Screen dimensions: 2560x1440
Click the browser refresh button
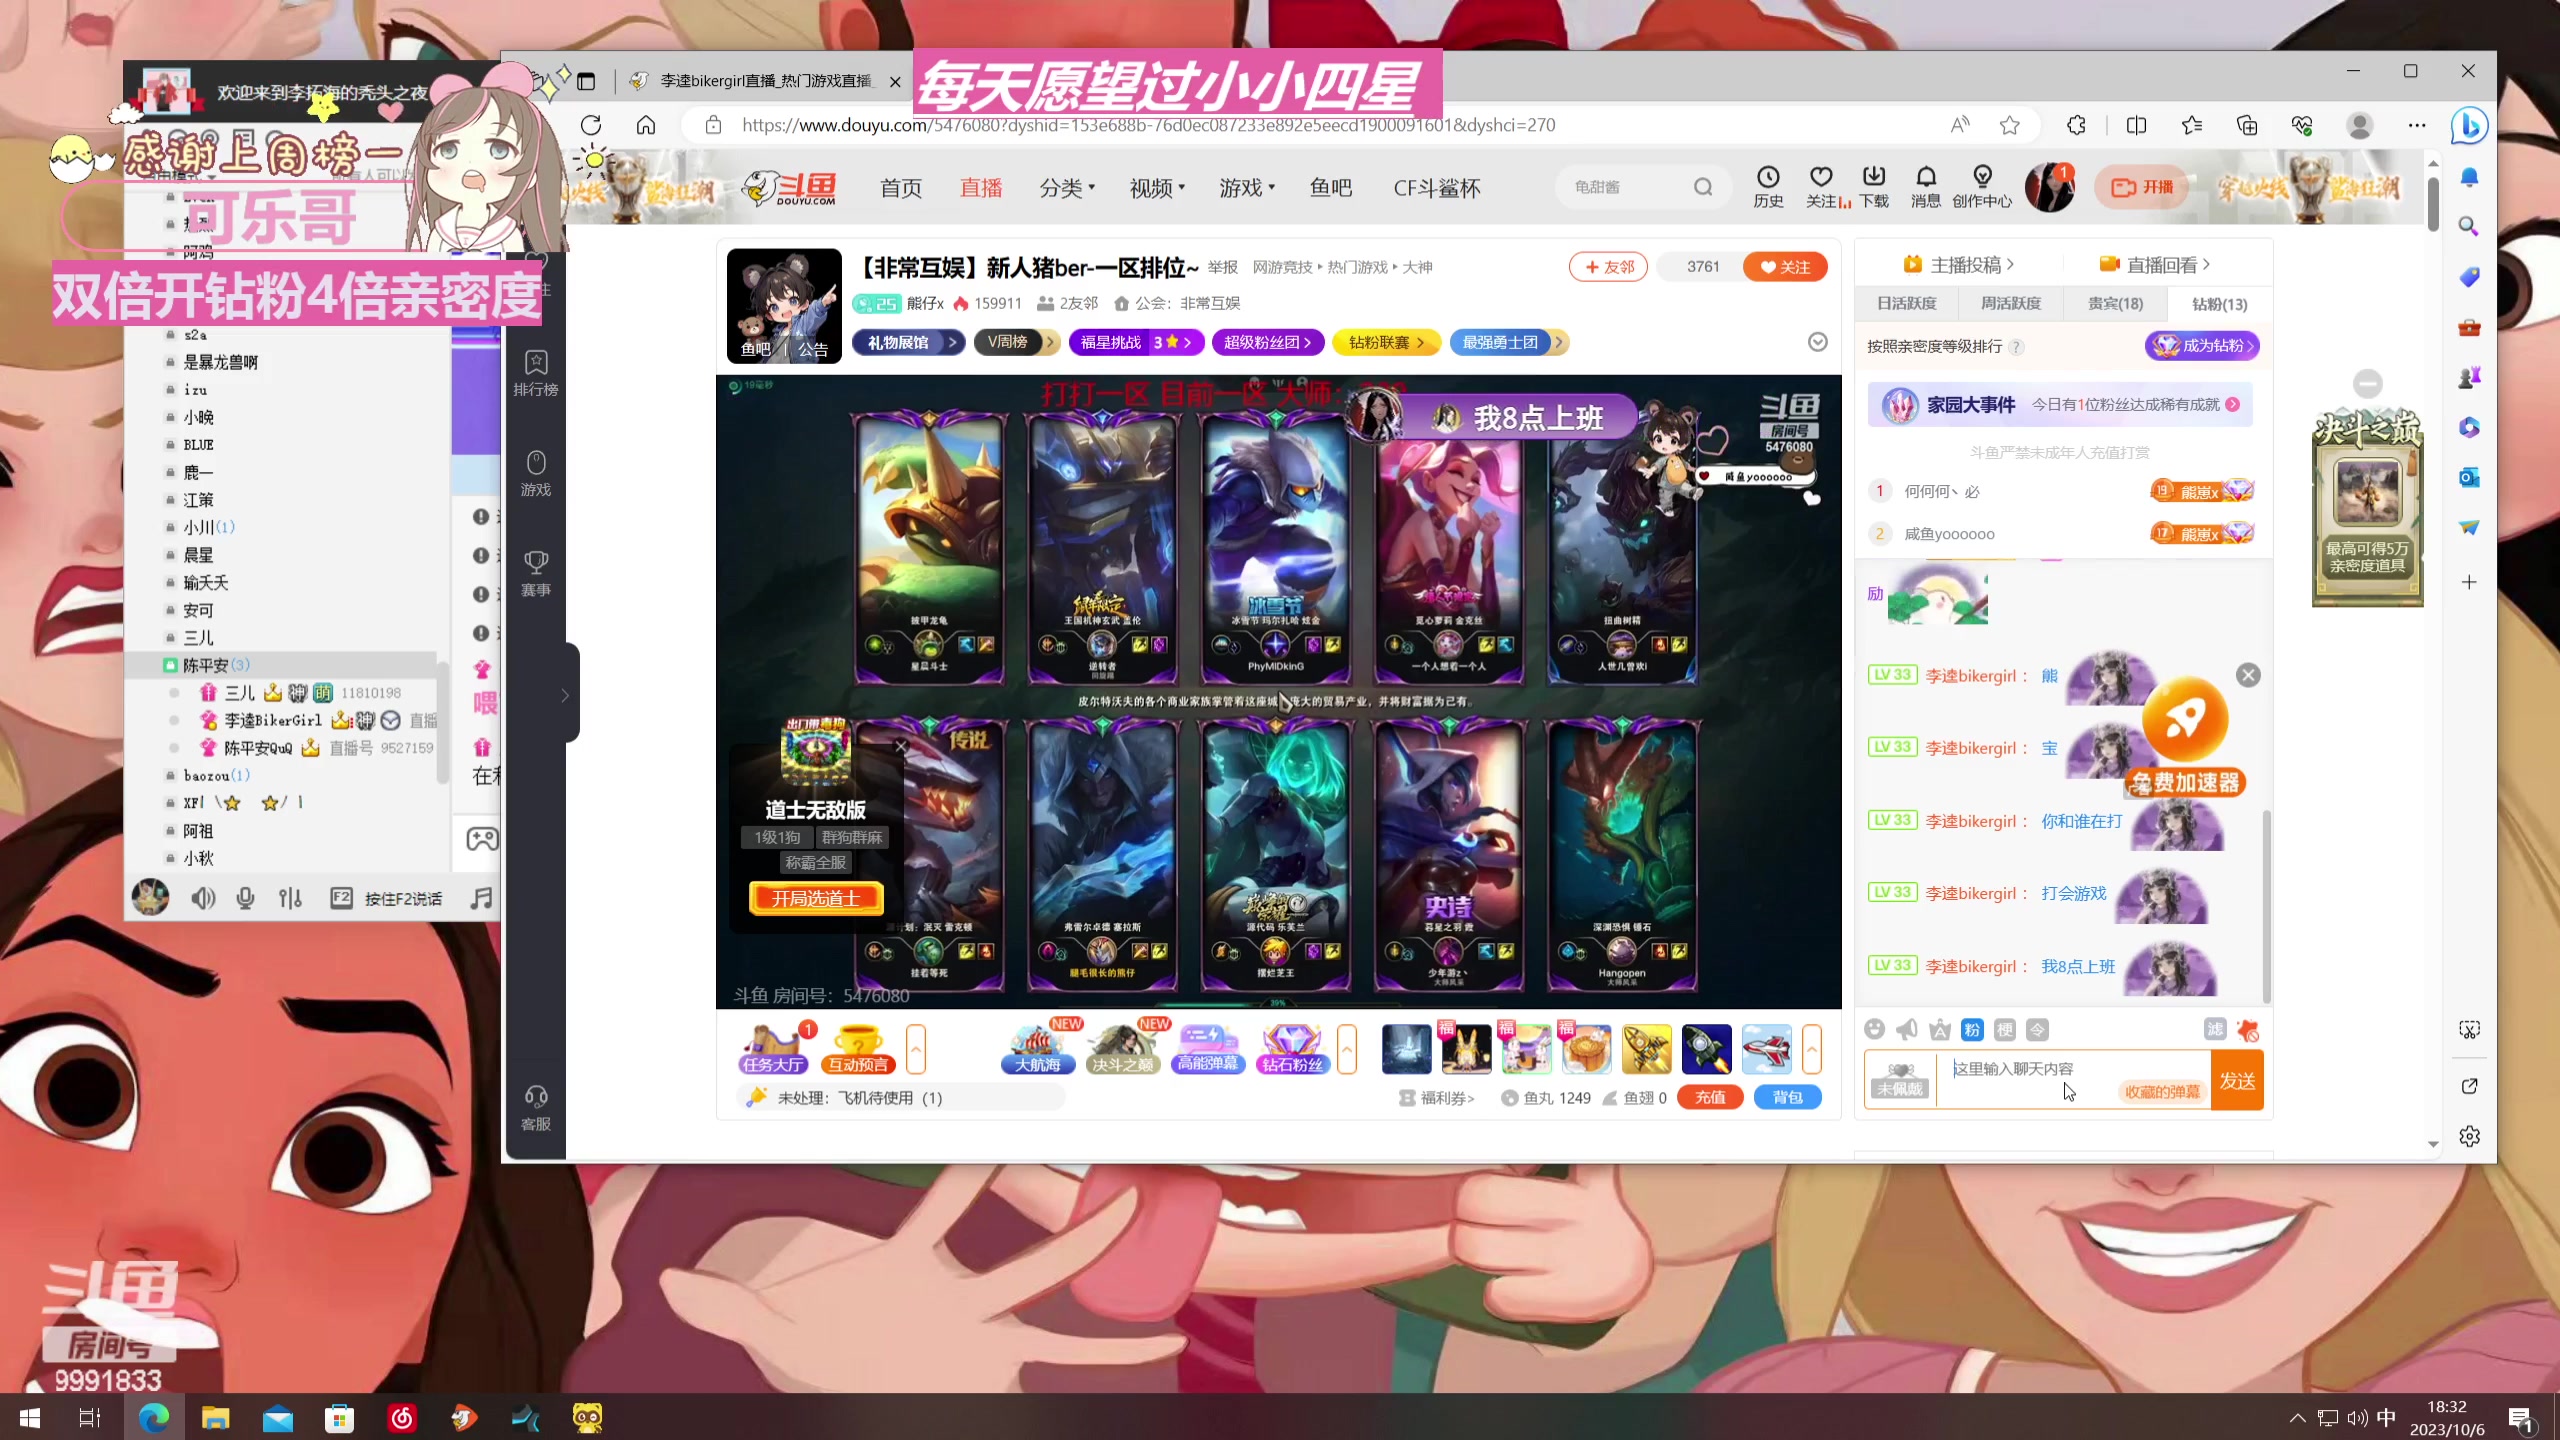point(591,125)
